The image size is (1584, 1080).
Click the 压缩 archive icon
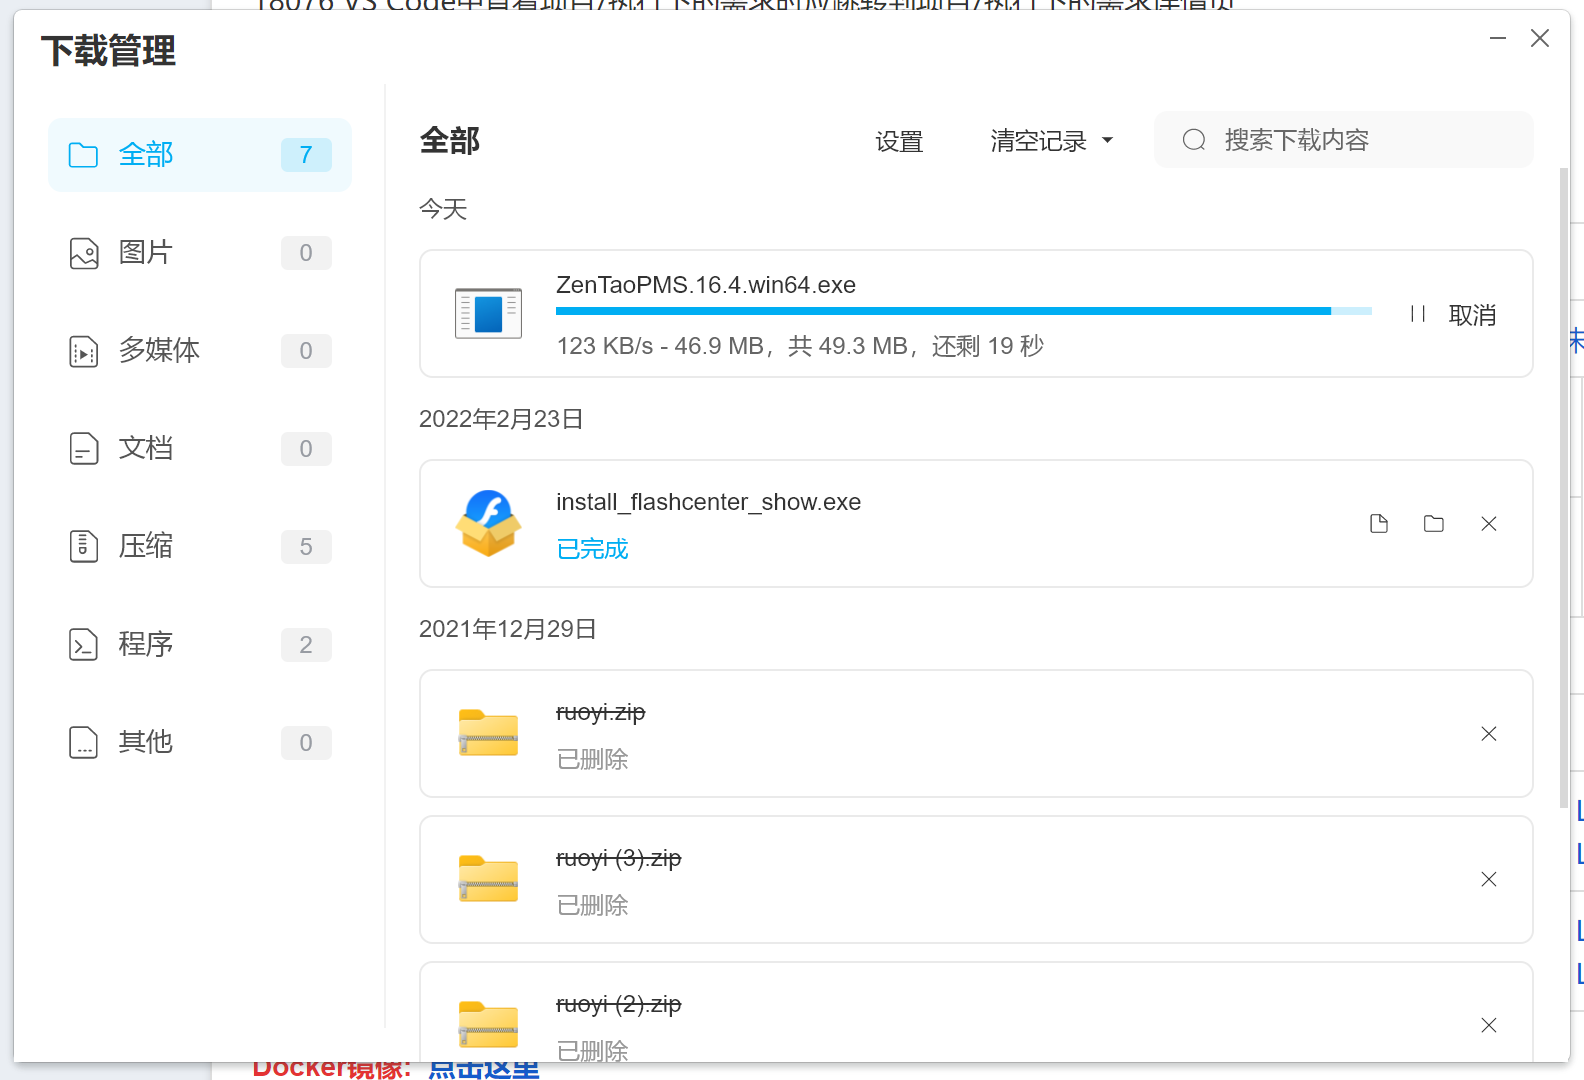tap(84, 547)
